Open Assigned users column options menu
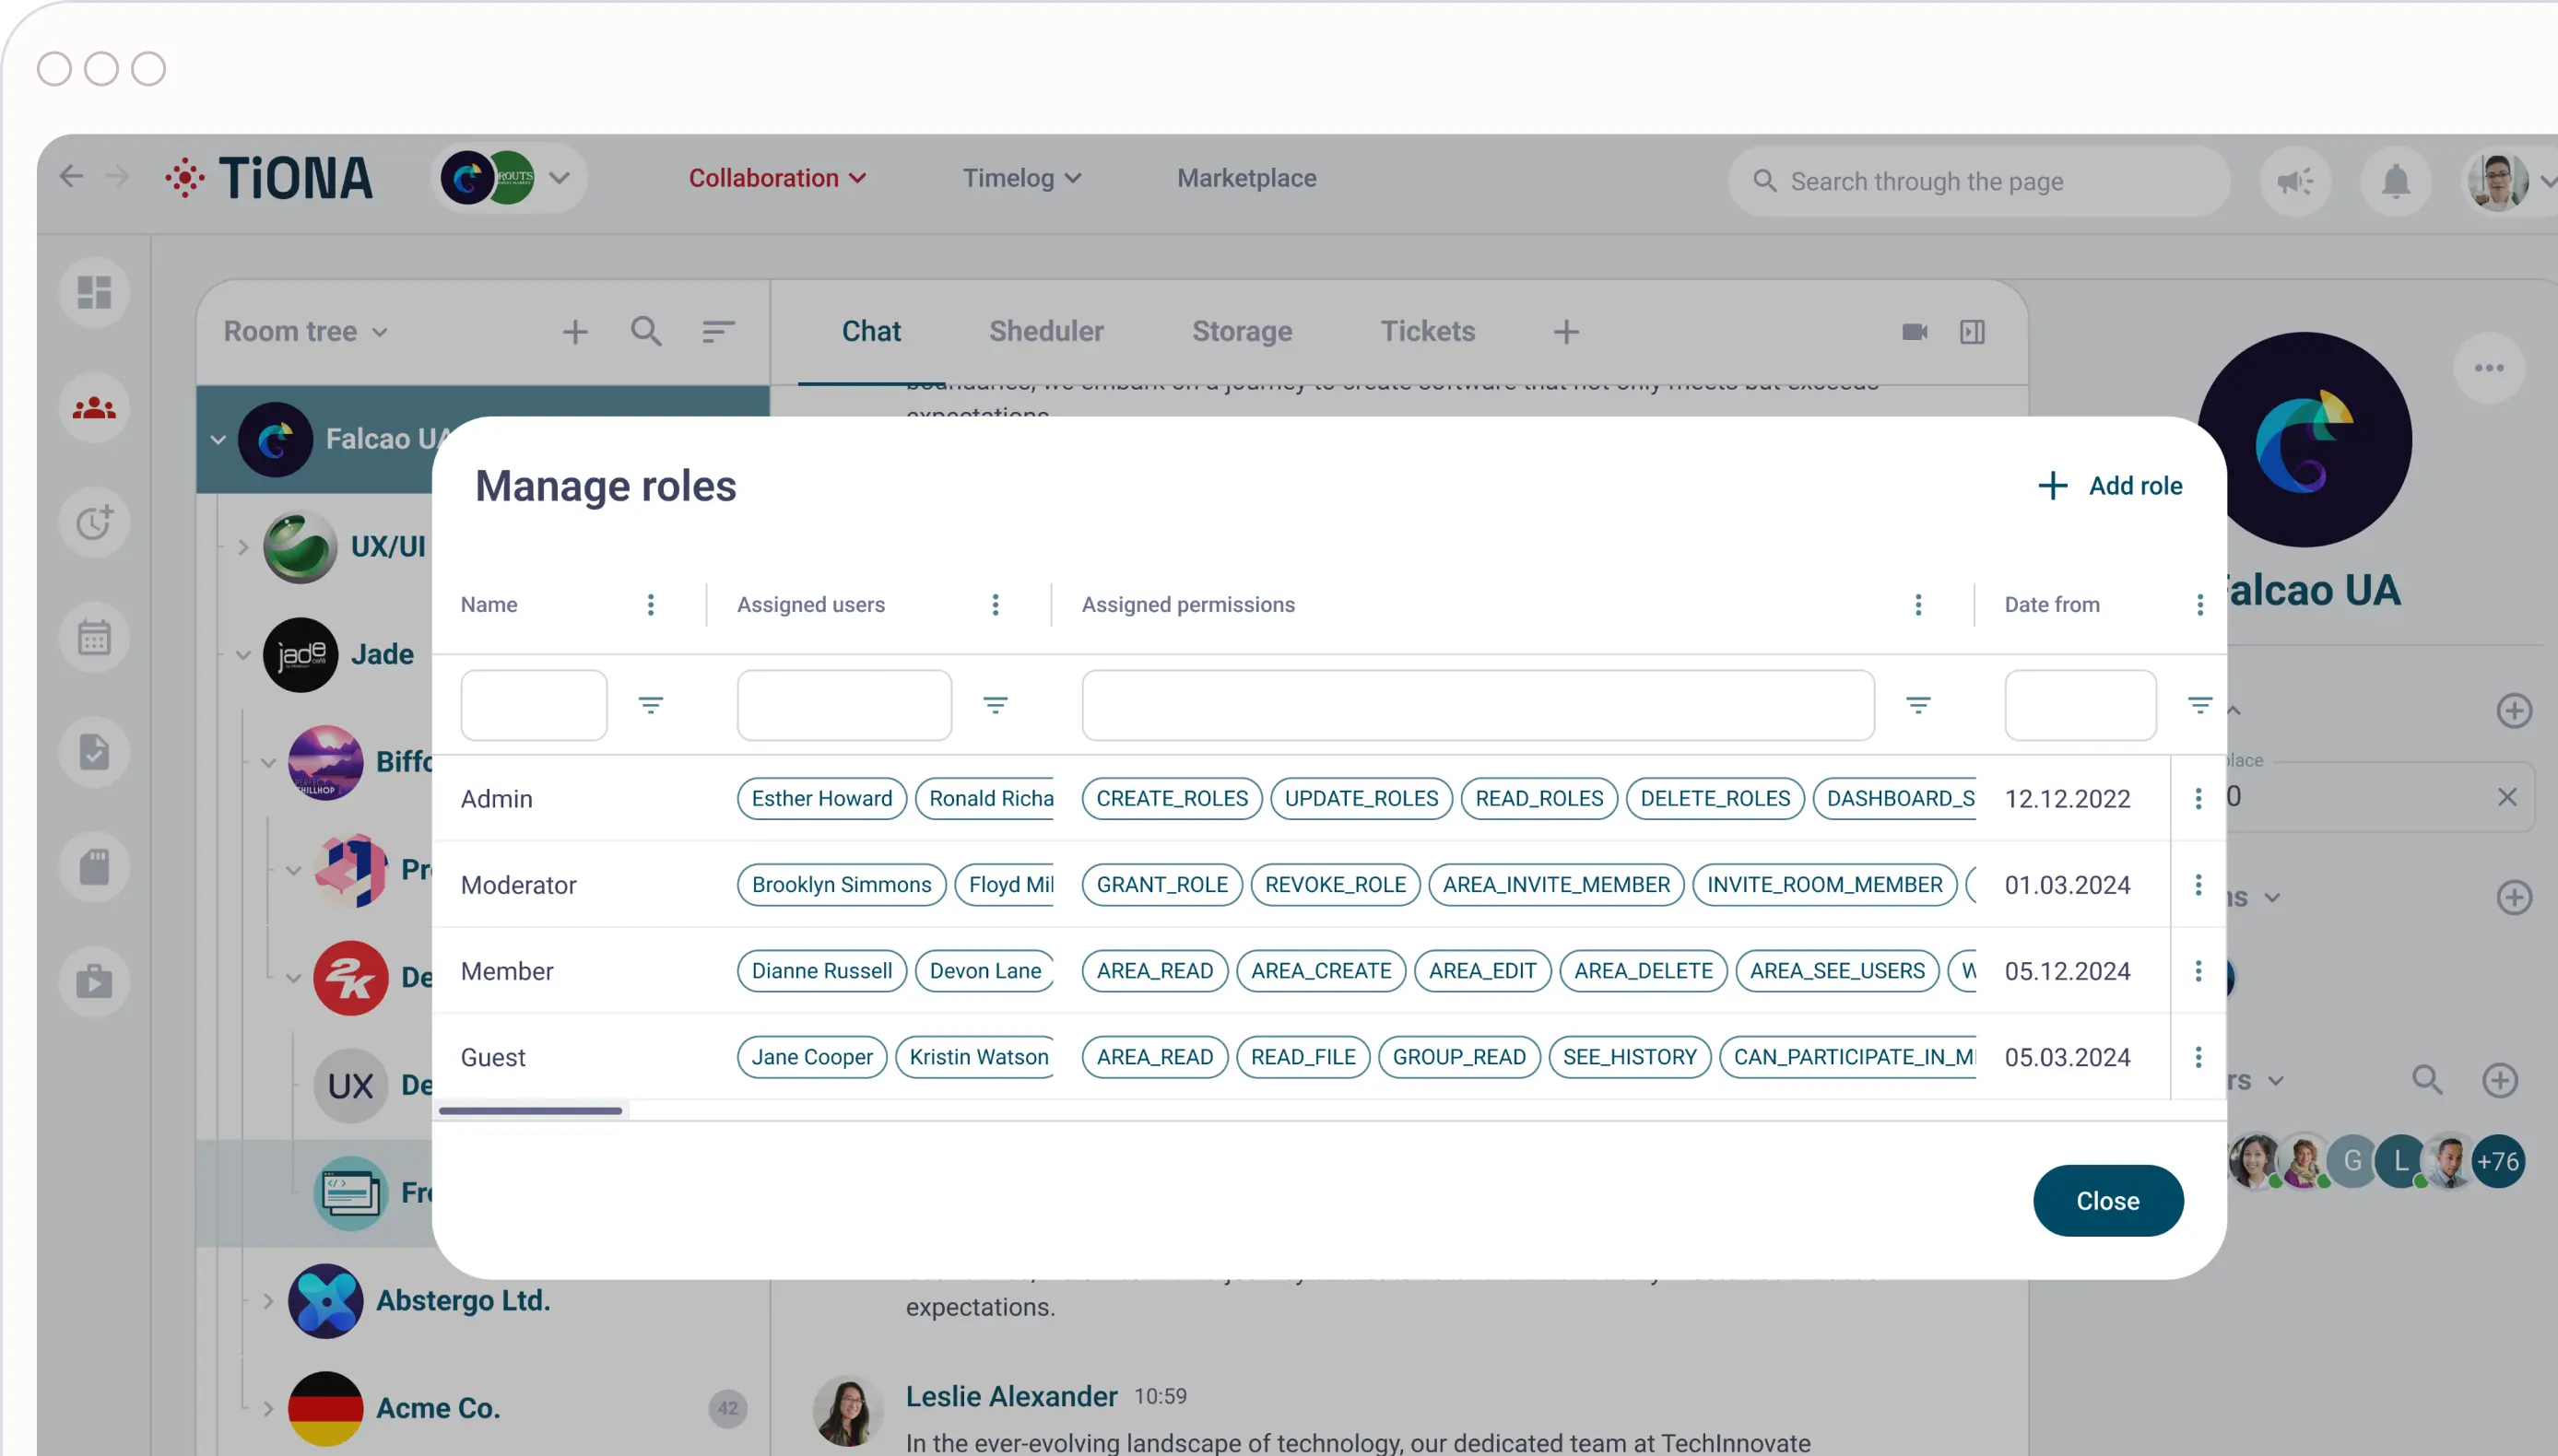 [995, 604]
